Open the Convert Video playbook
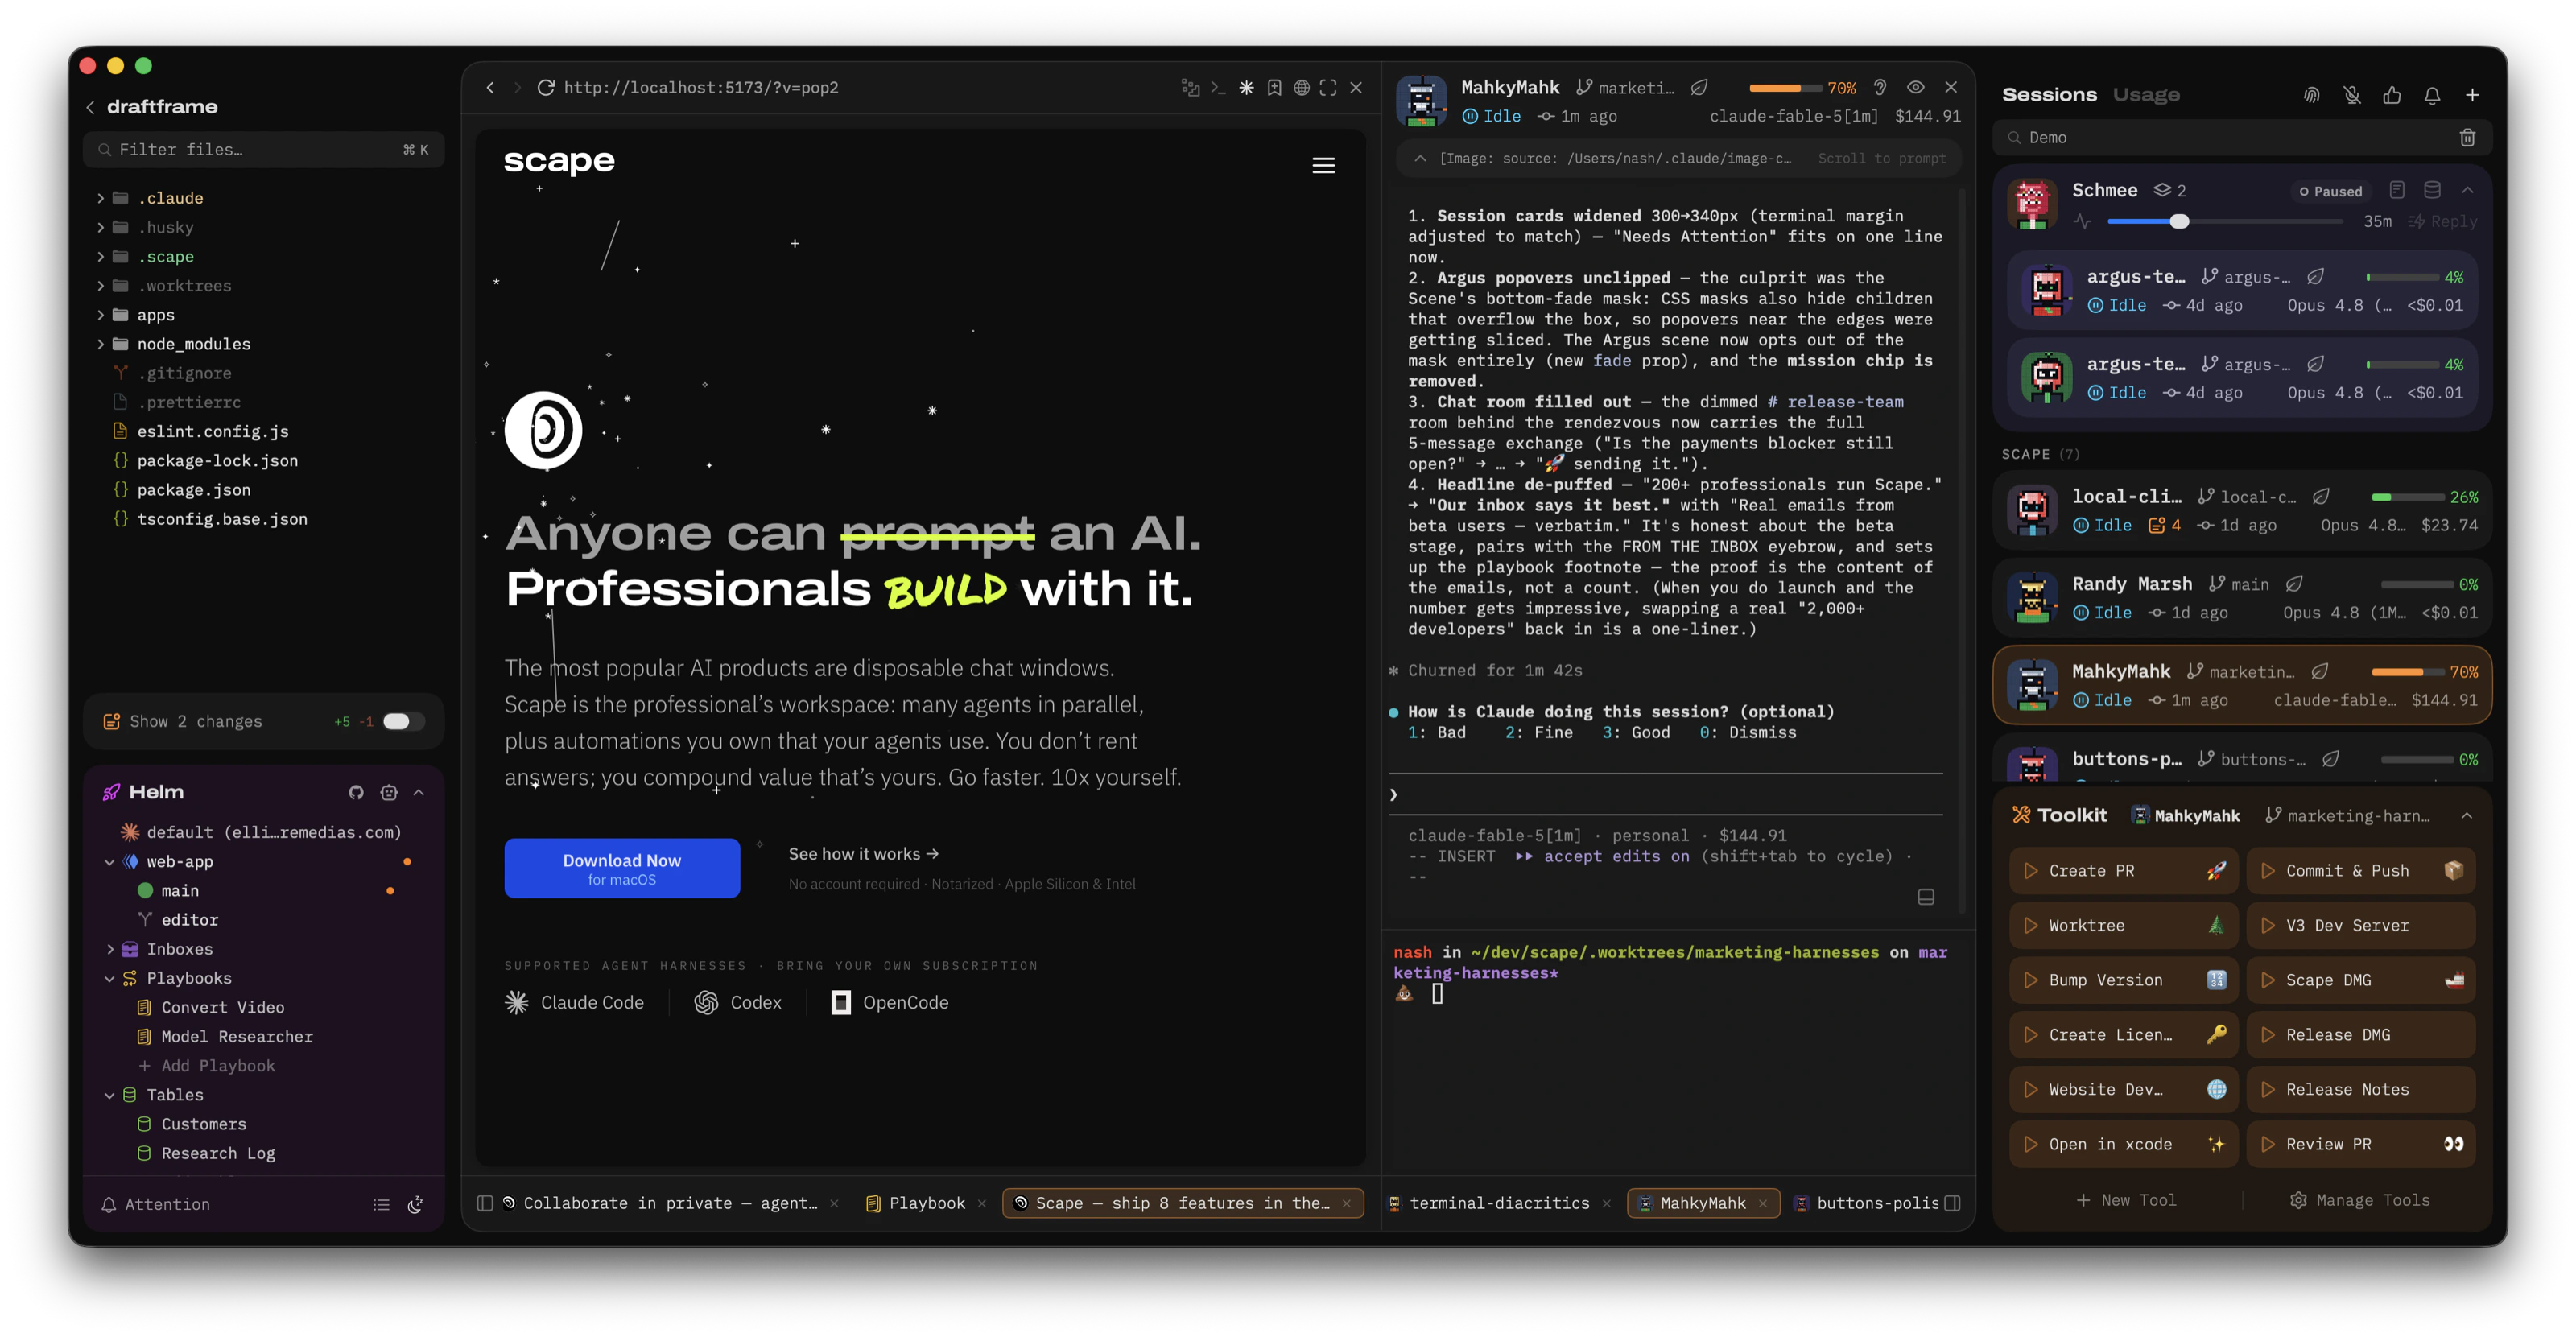This screenshot has width=2576, height=1337. tap(223, 1008)
